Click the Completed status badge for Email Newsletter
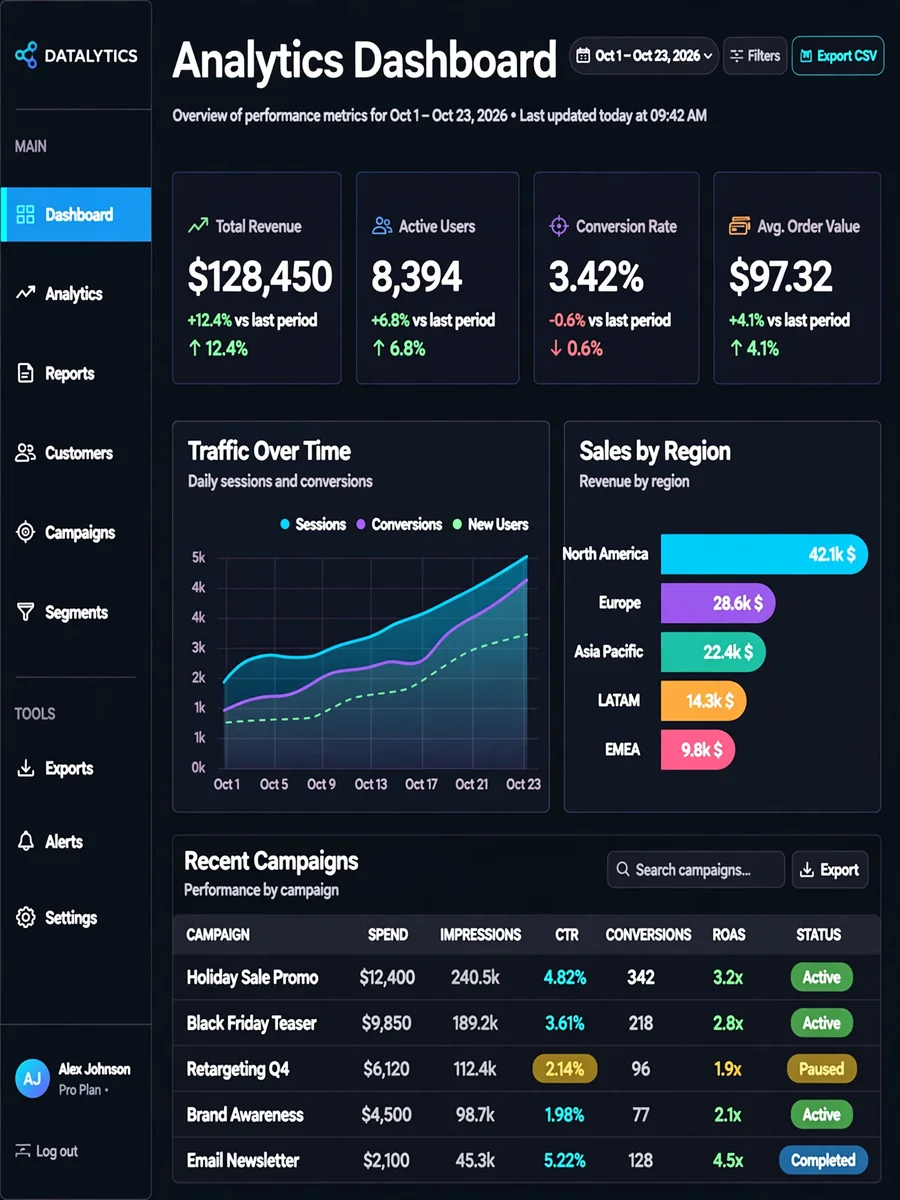The height and width of the screenshot is (1200, 900). tap(823, 1161)
